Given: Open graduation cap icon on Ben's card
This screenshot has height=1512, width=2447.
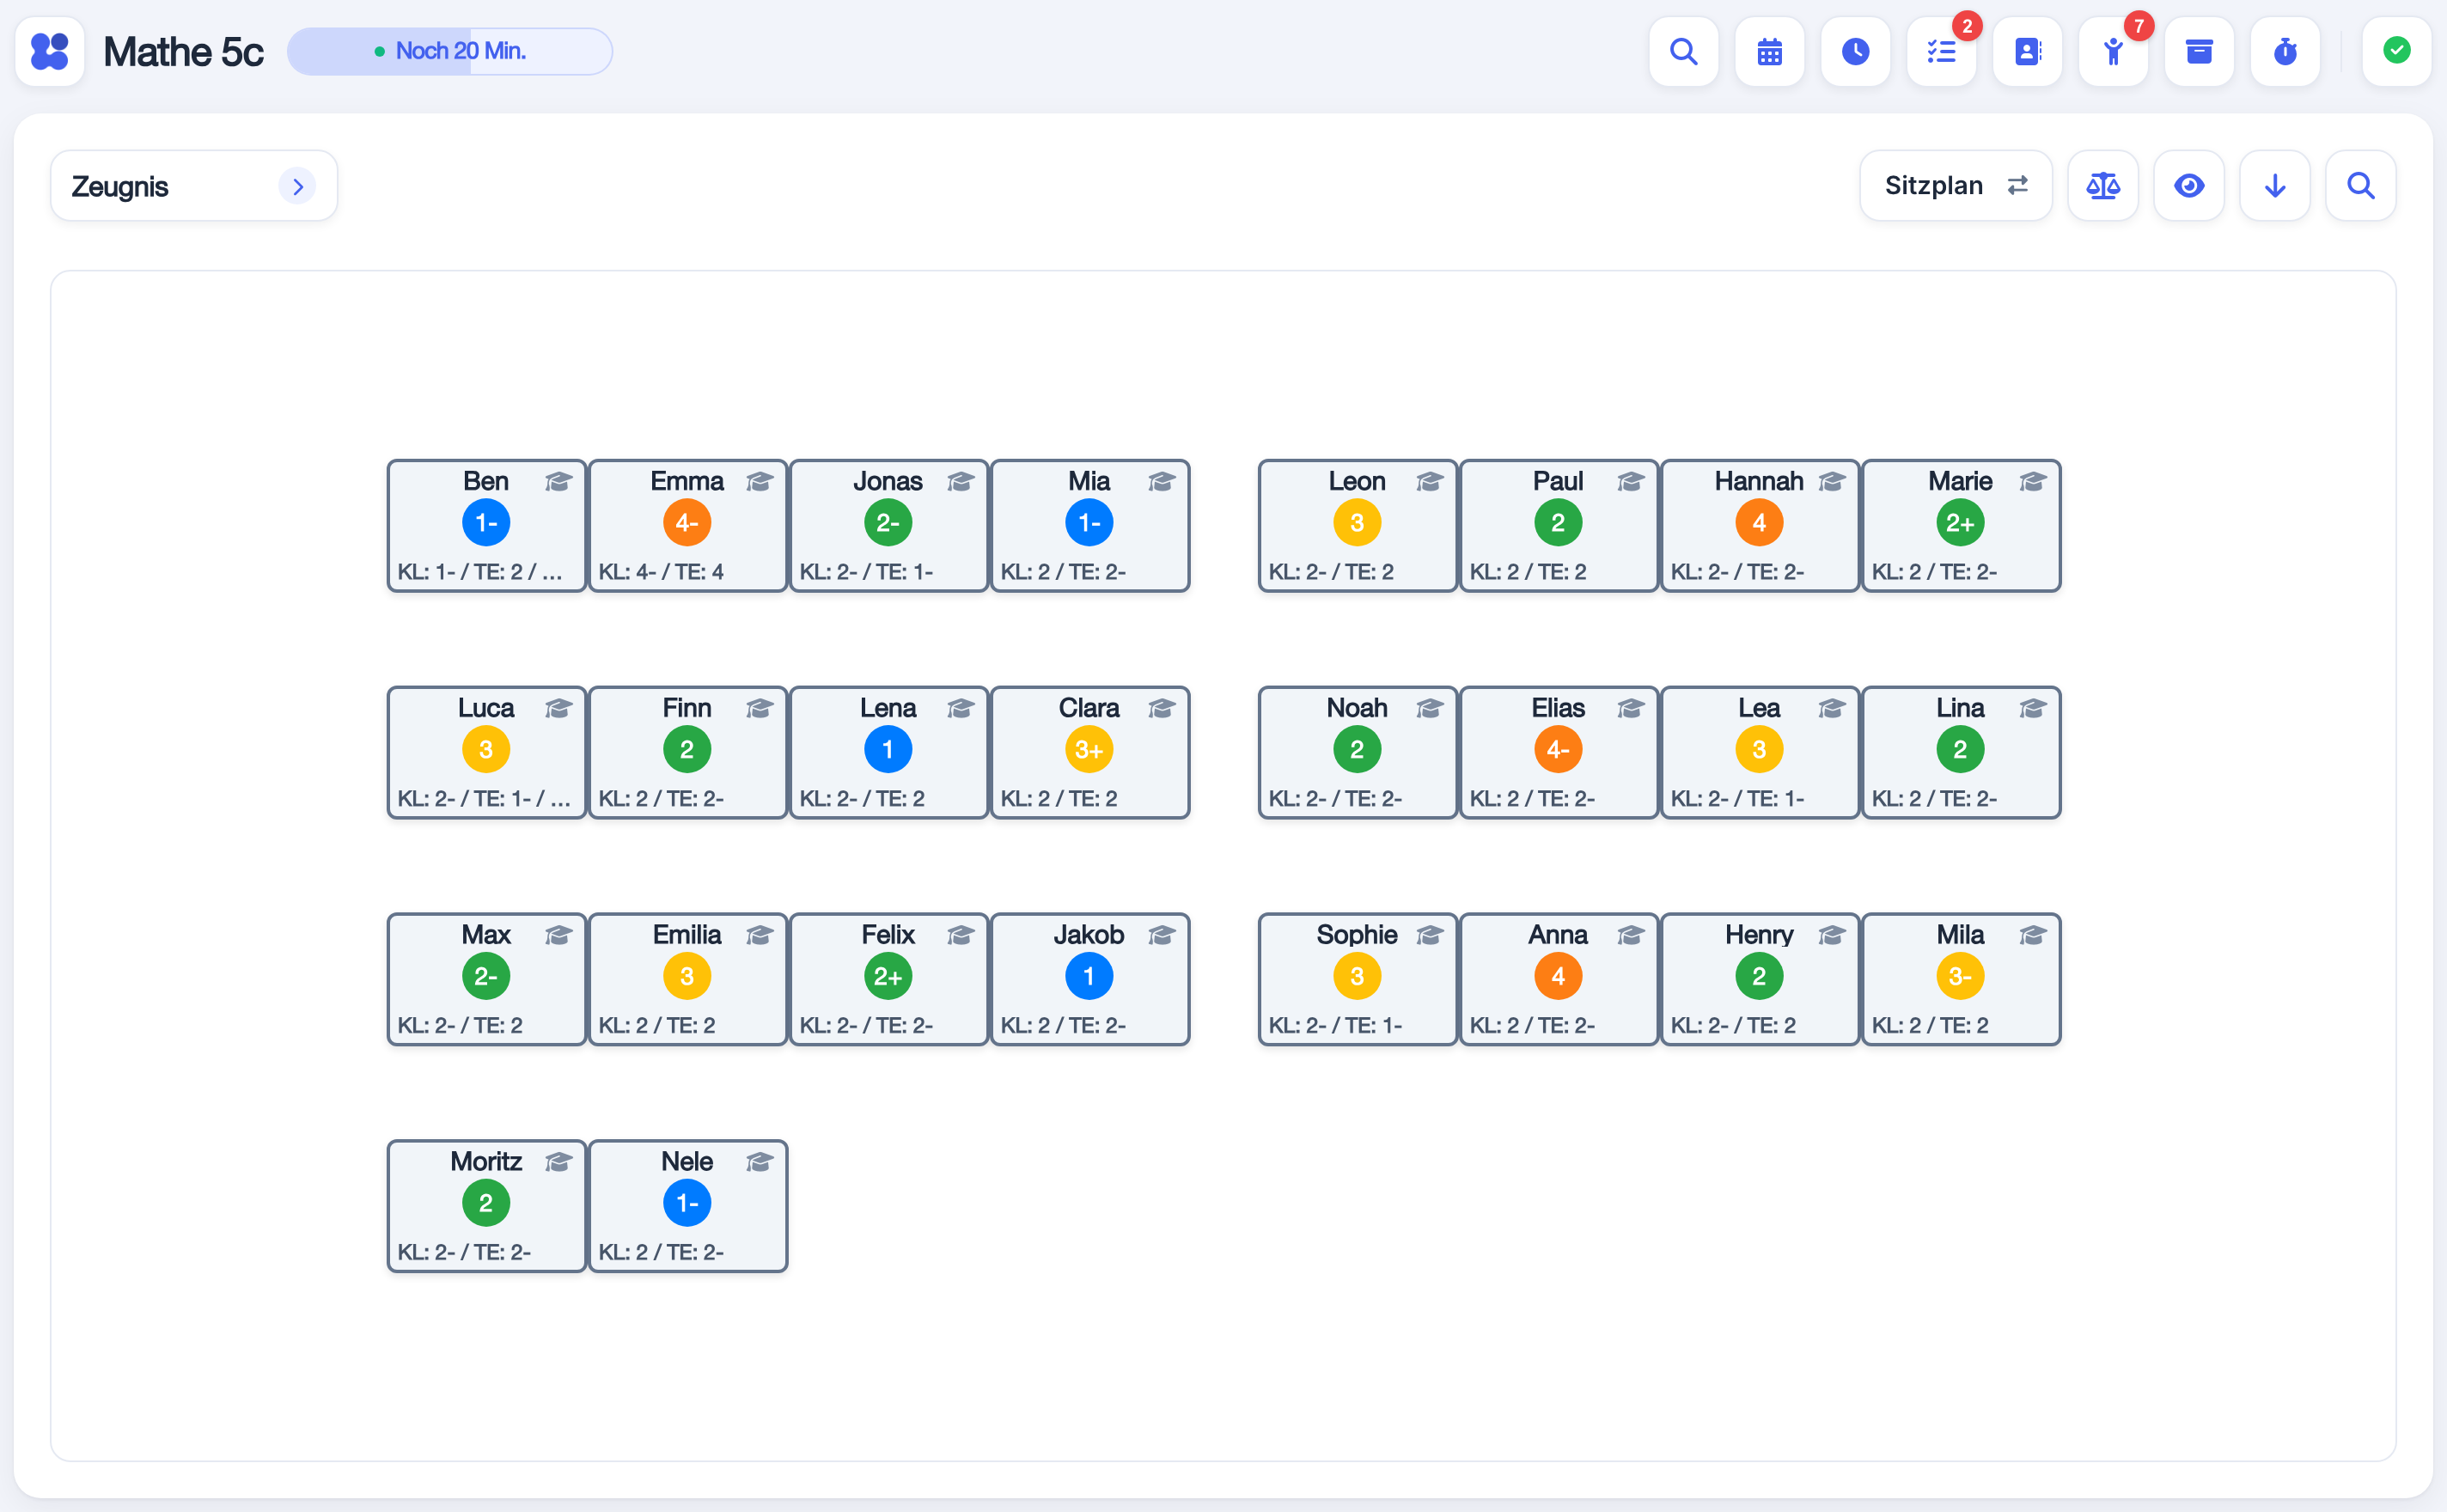Looking at the screenshot, I should click(558, 482).
